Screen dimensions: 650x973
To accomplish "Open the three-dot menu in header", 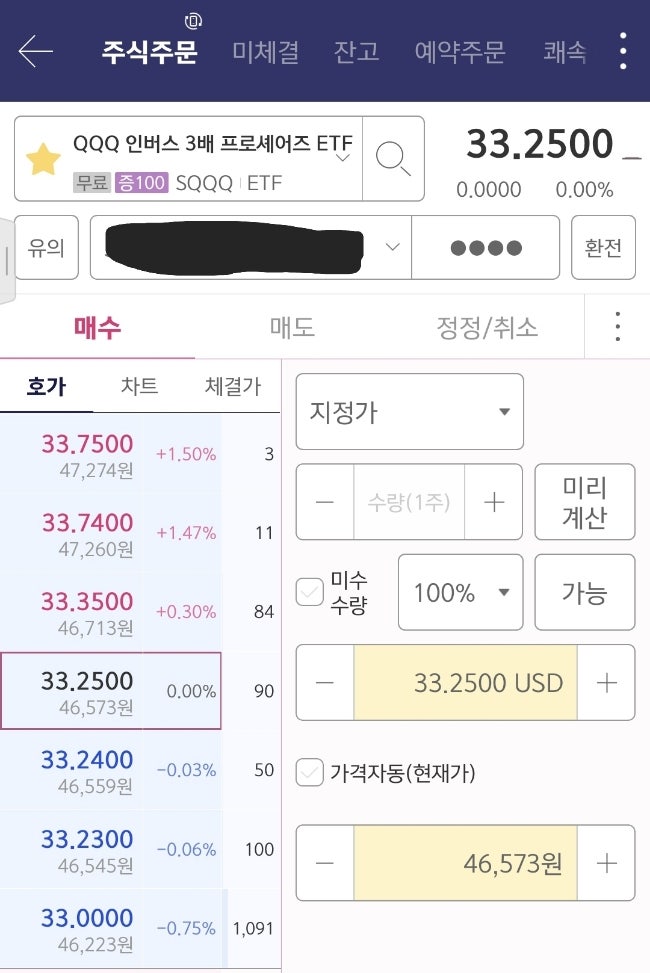I will 623,51.
